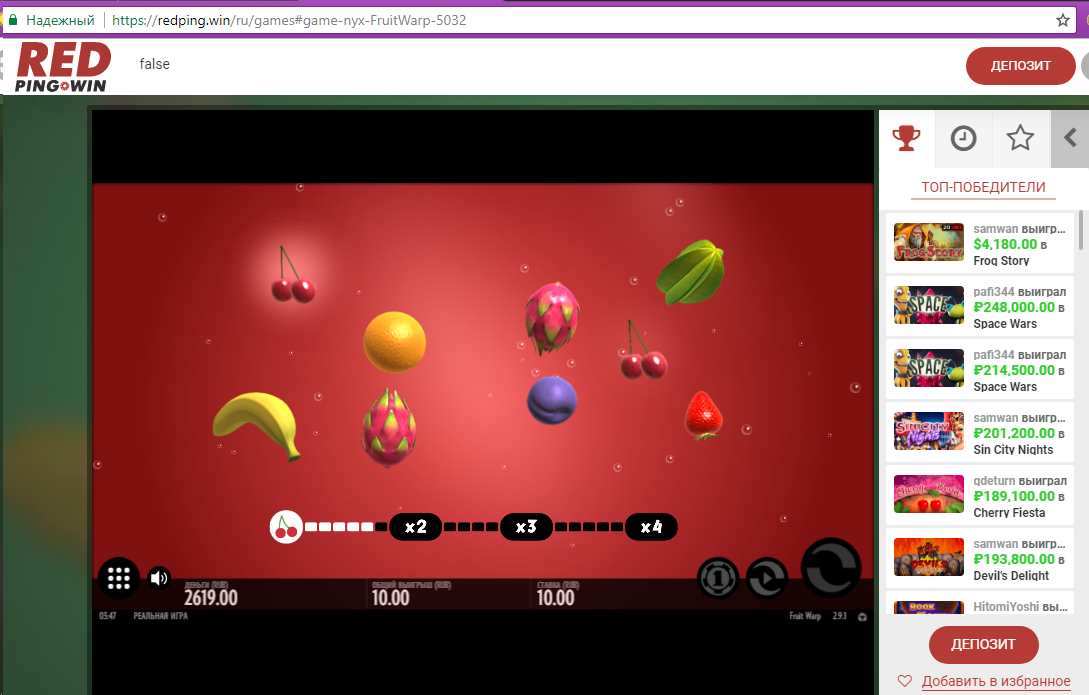Image resolution: width=1089 pixels, height=695 pixels.
Task: Spin the Fruit Warp reels
Action: tap(831, 568)
